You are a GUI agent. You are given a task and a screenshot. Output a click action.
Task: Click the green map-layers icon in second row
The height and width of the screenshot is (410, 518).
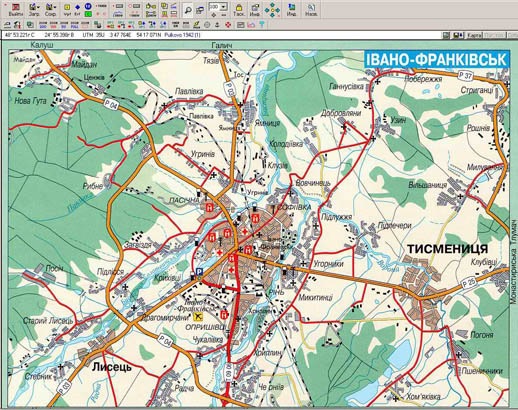[x=30, y=25]
